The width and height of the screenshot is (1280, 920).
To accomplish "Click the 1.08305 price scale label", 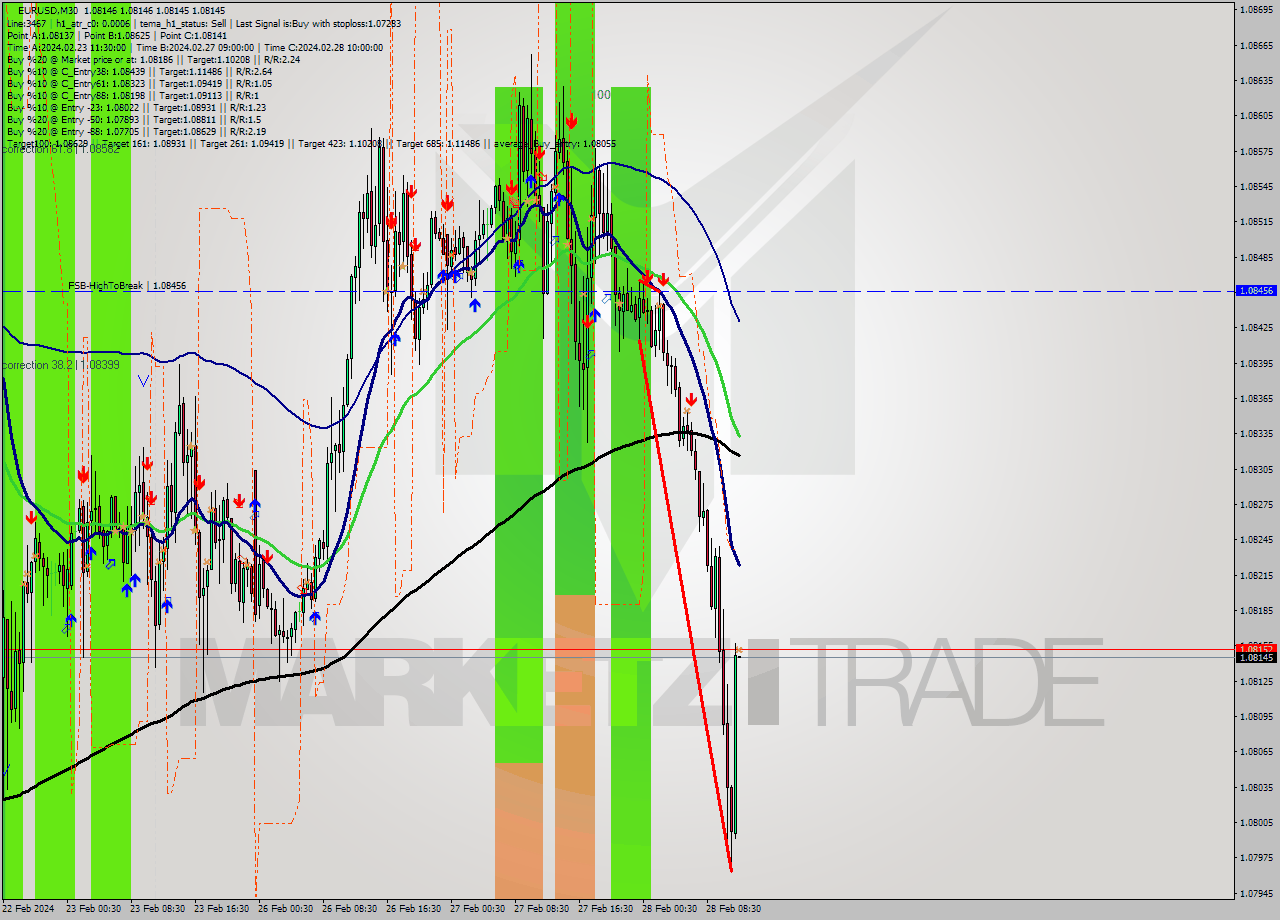I will (x=1256, y=469).
